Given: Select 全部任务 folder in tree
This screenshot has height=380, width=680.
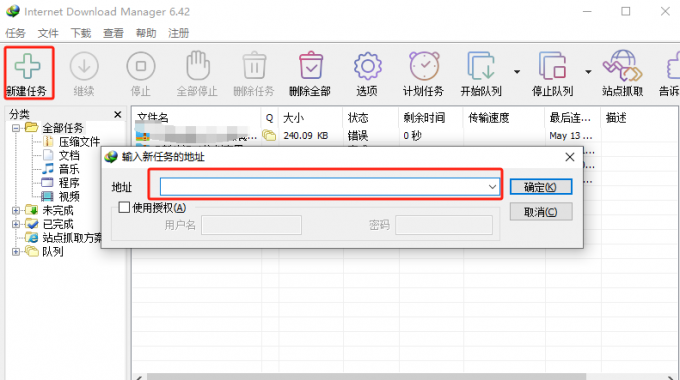Looking at the screenshot, I should pyautogui.click(x=62, y=128).
